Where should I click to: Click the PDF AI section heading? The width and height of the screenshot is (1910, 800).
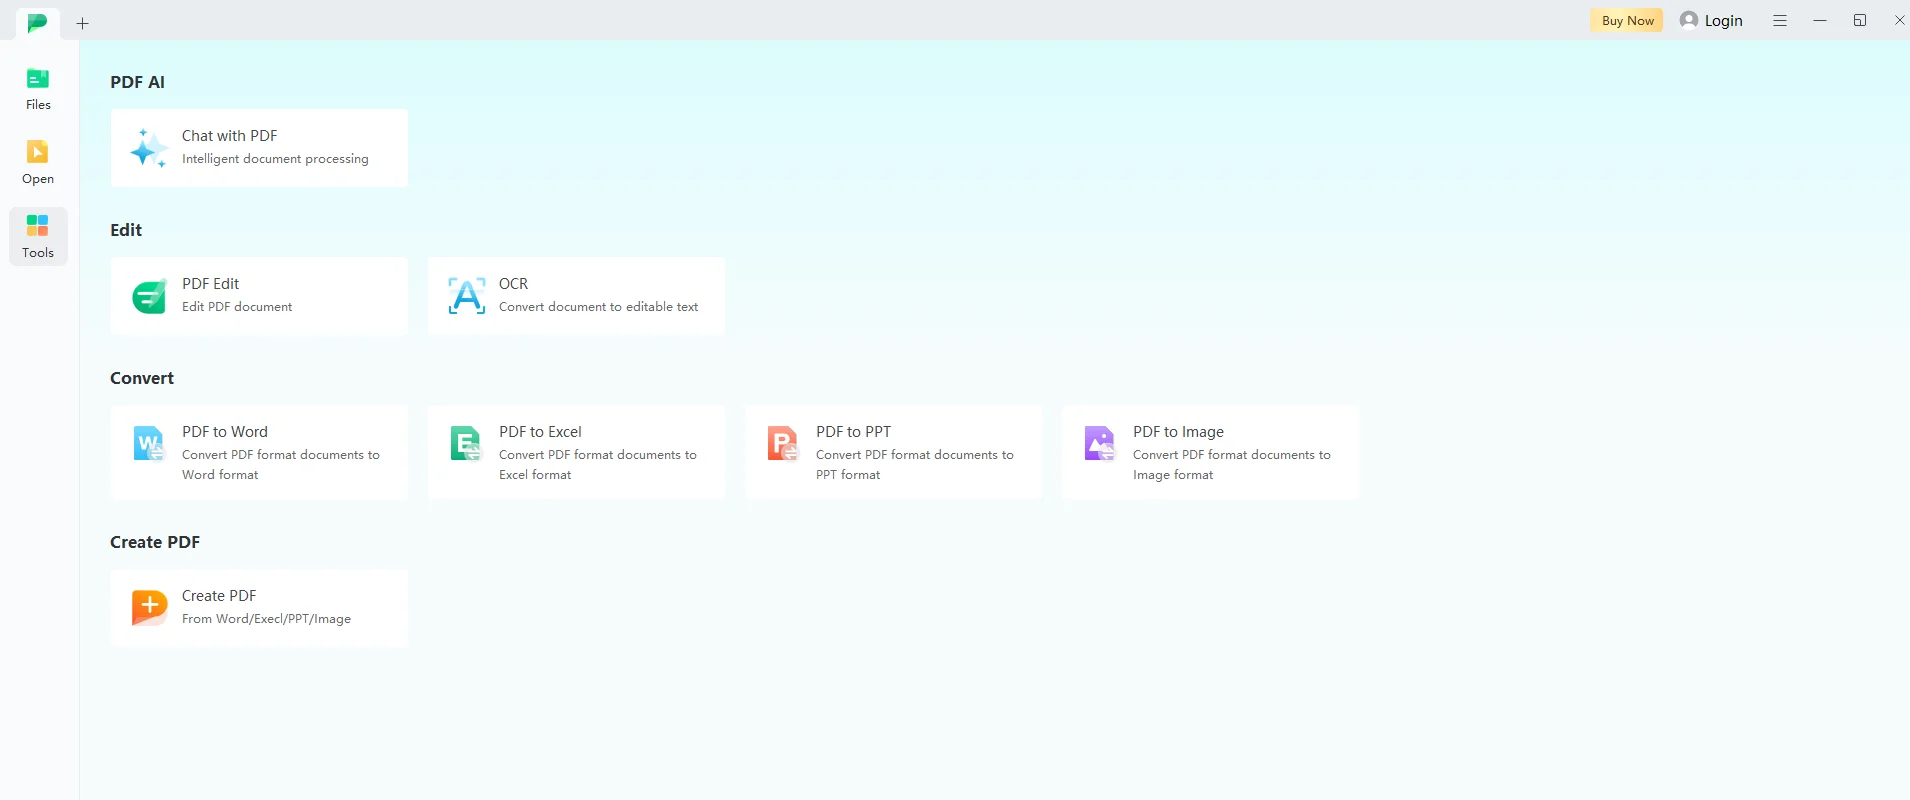[138, 82]
